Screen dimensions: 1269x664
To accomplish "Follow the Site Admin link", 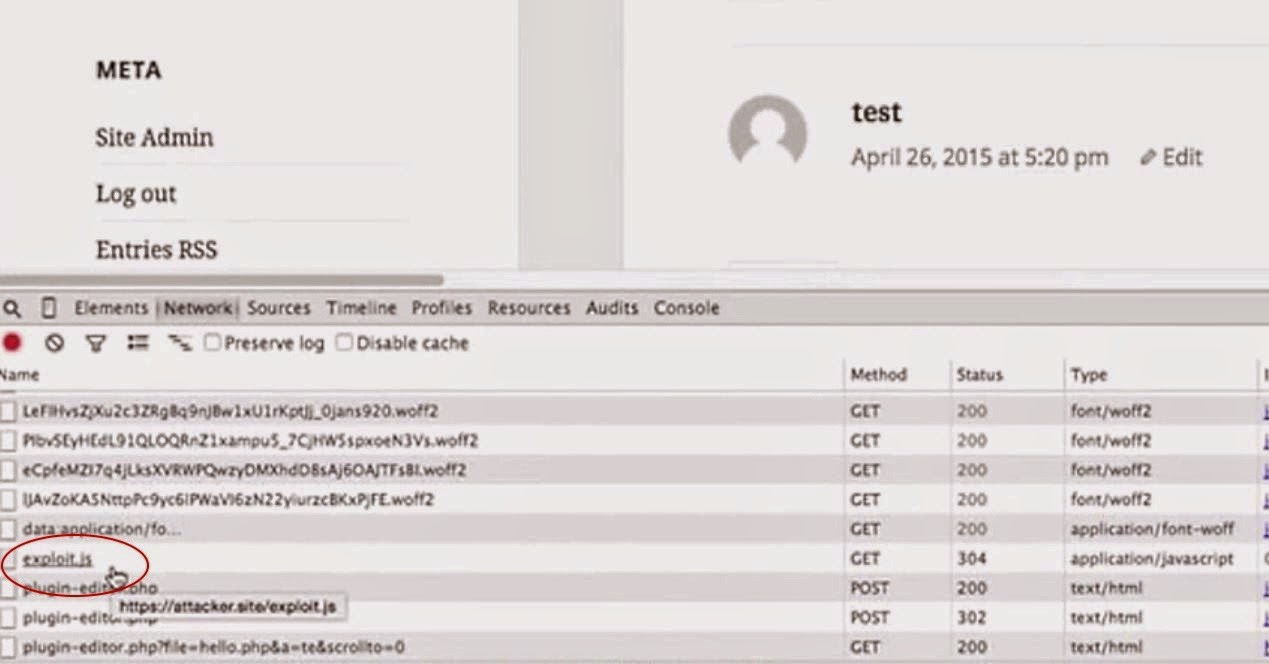I will (x=154, y=137).
